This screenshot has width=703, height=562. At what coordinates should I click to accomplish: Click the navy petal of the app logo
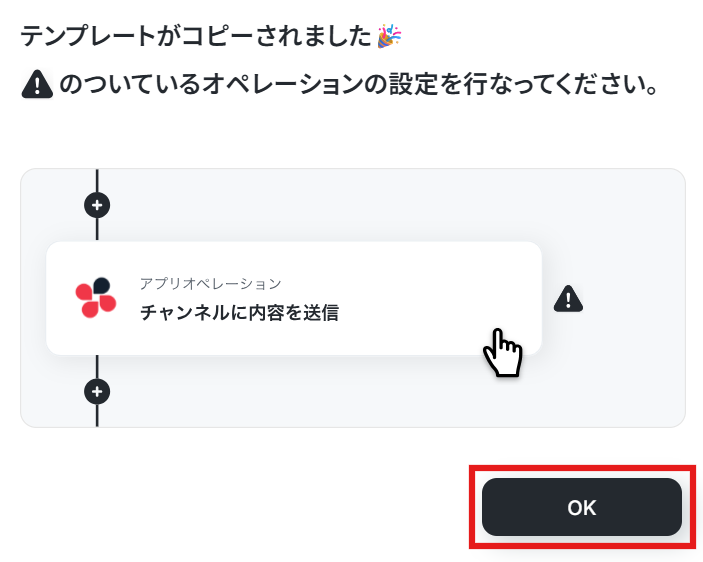pos(102,285)
